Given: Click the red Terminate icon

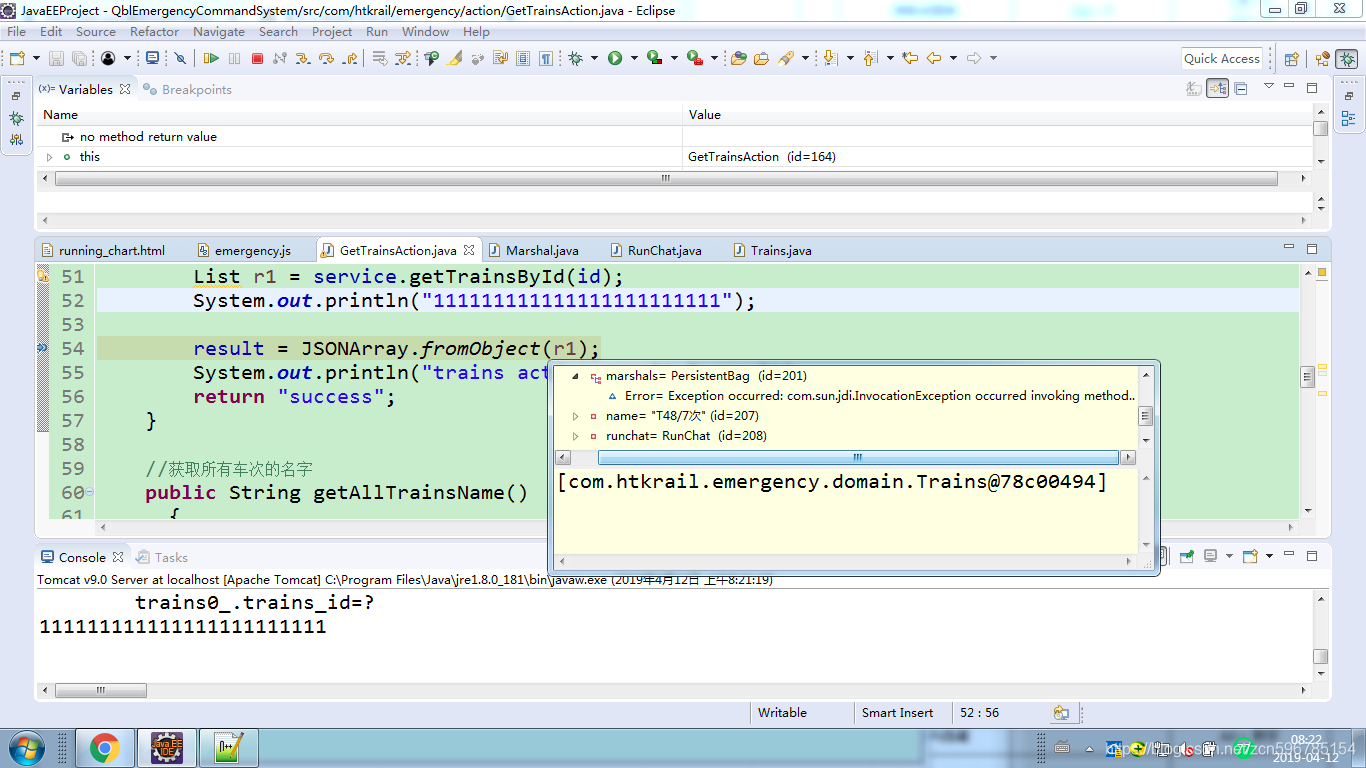Looking at the screenshot, I should pos(257,58).
